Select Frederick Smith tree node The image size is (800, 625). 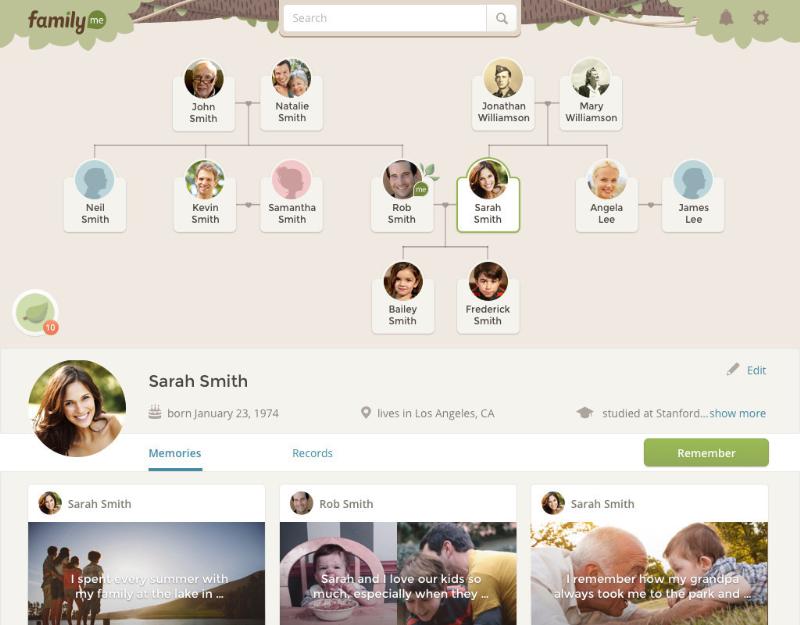click(x=488, y=298)
